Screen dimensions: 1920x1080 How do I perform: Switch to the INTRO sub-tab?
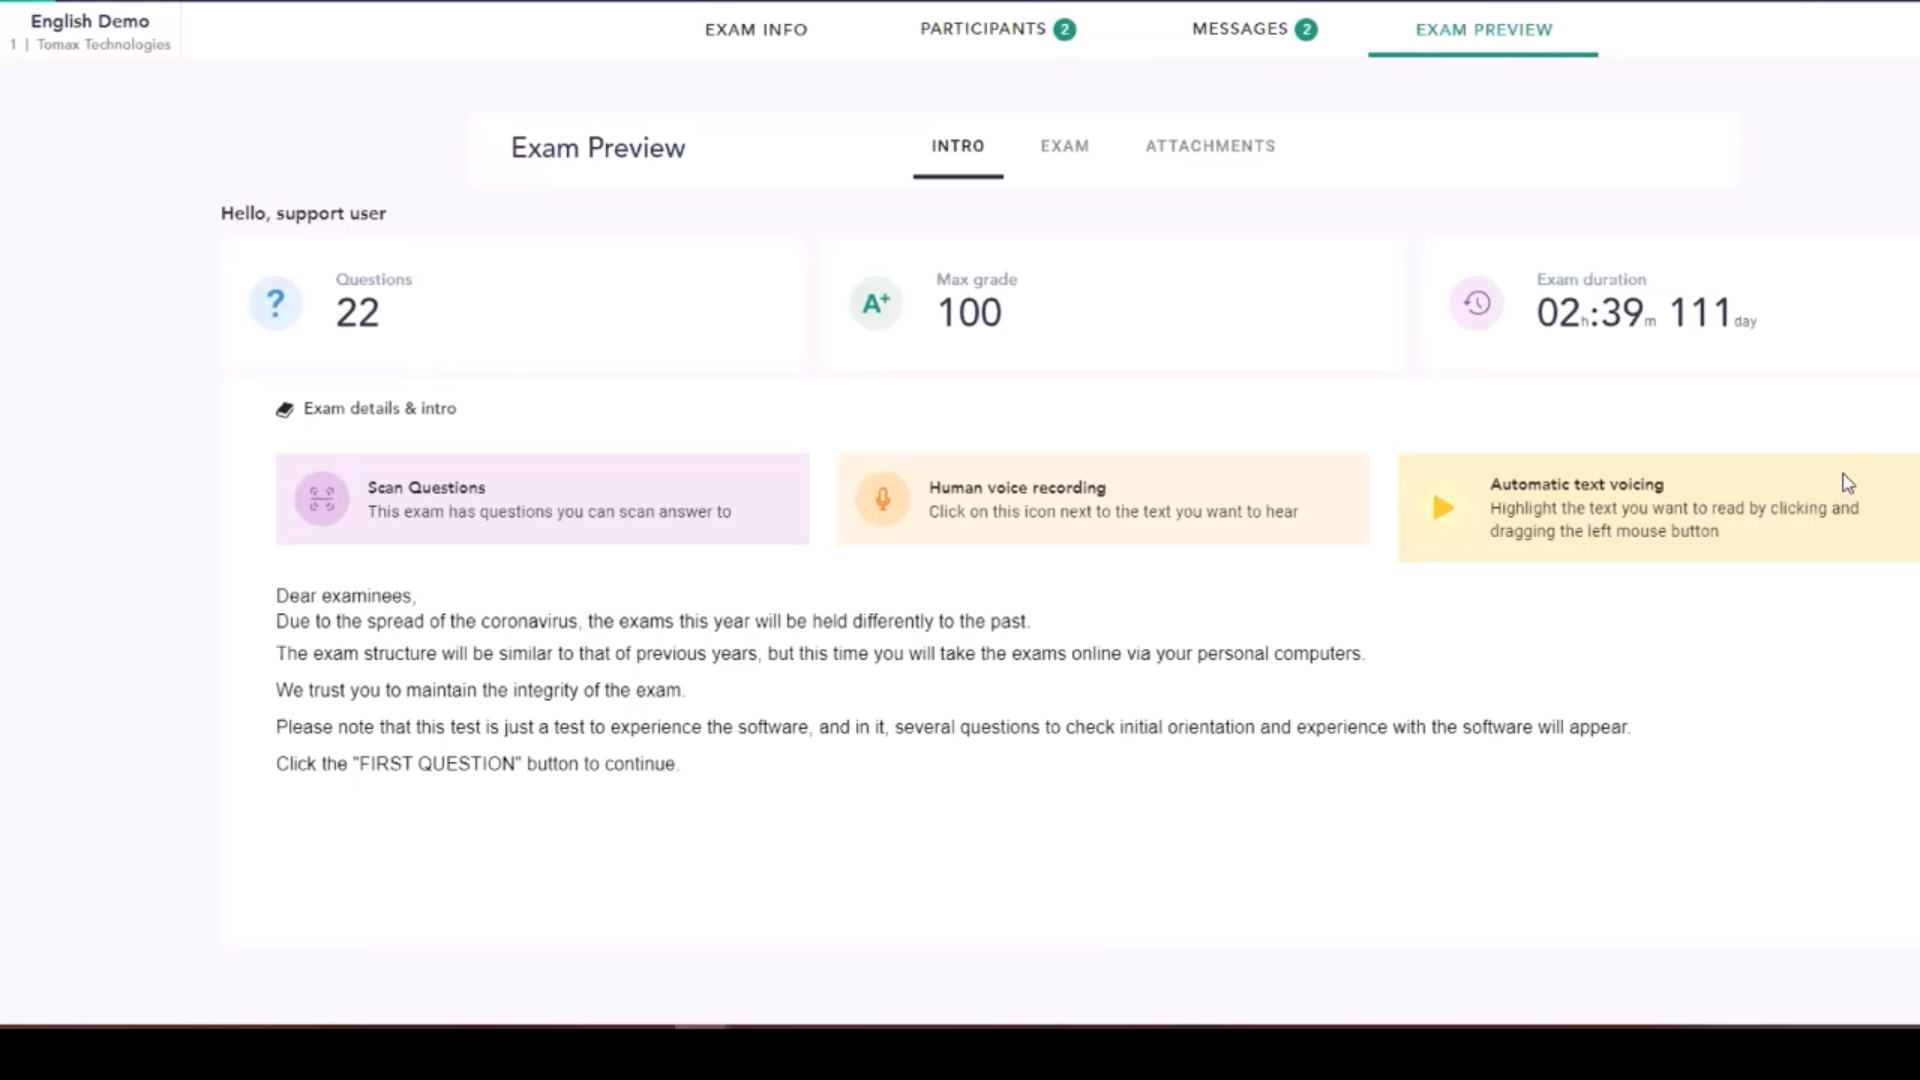pos(957,146)
